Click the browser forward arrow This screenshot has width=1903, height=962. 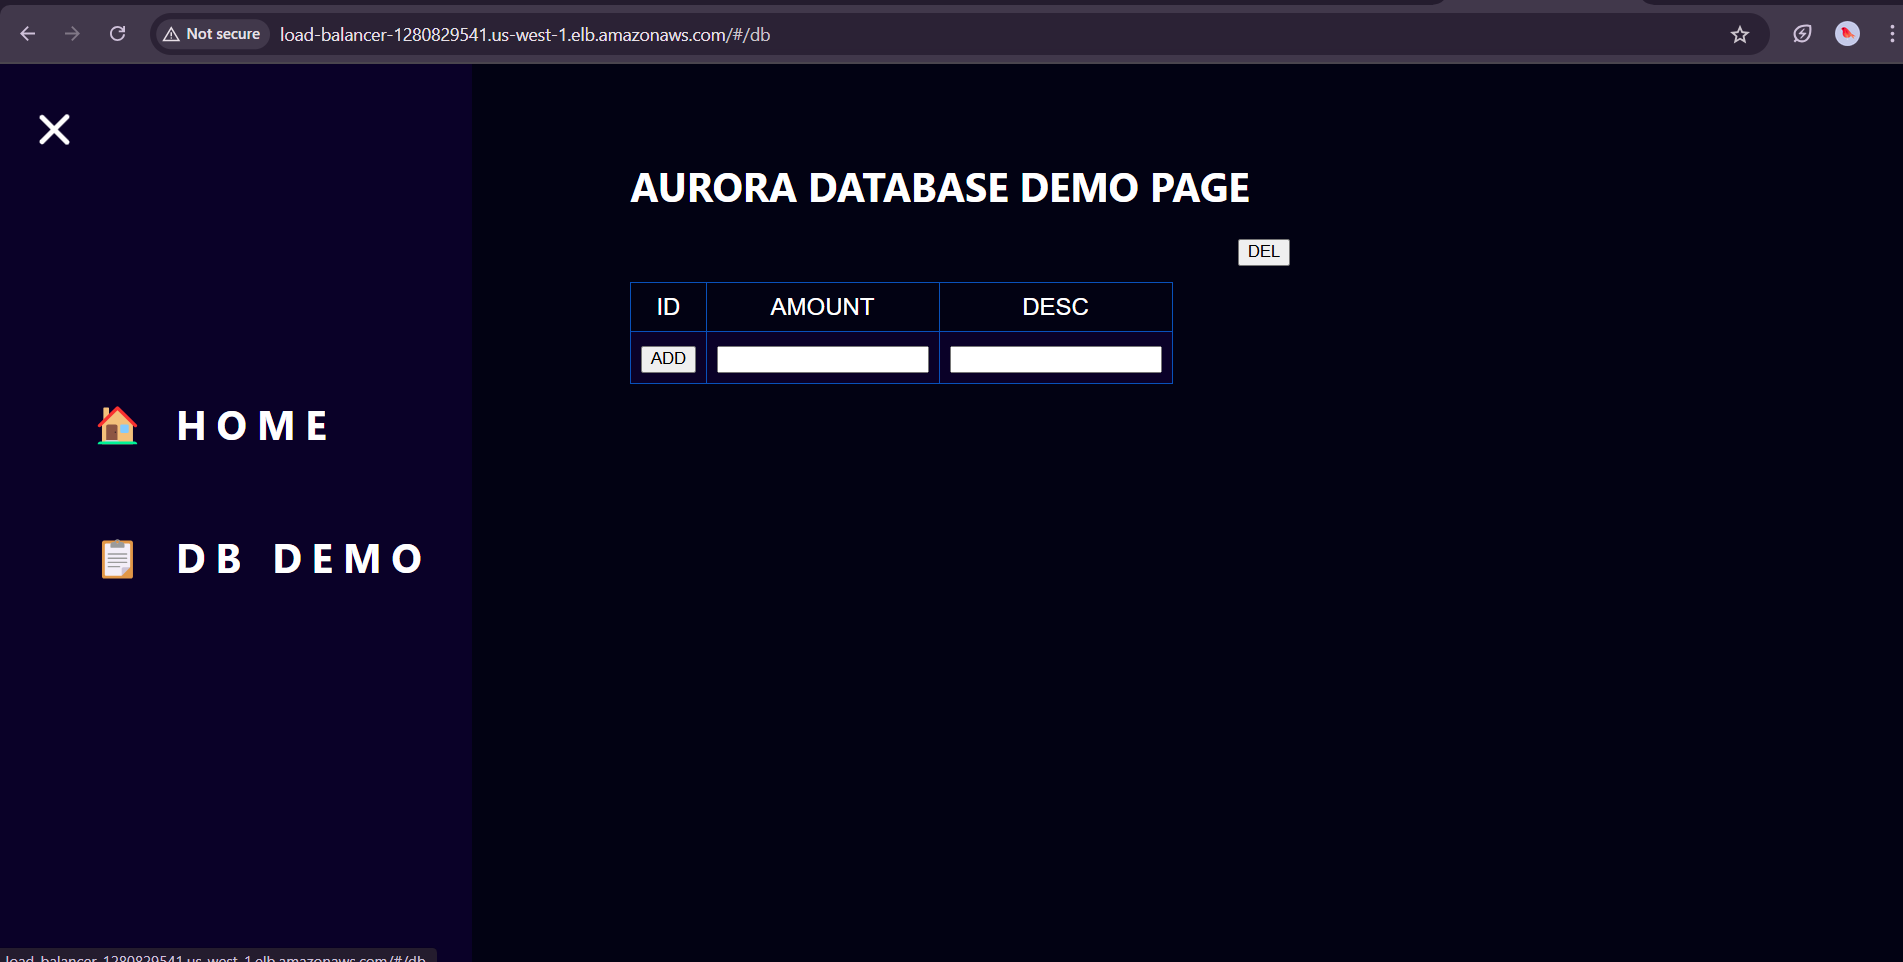coord(72,34)
